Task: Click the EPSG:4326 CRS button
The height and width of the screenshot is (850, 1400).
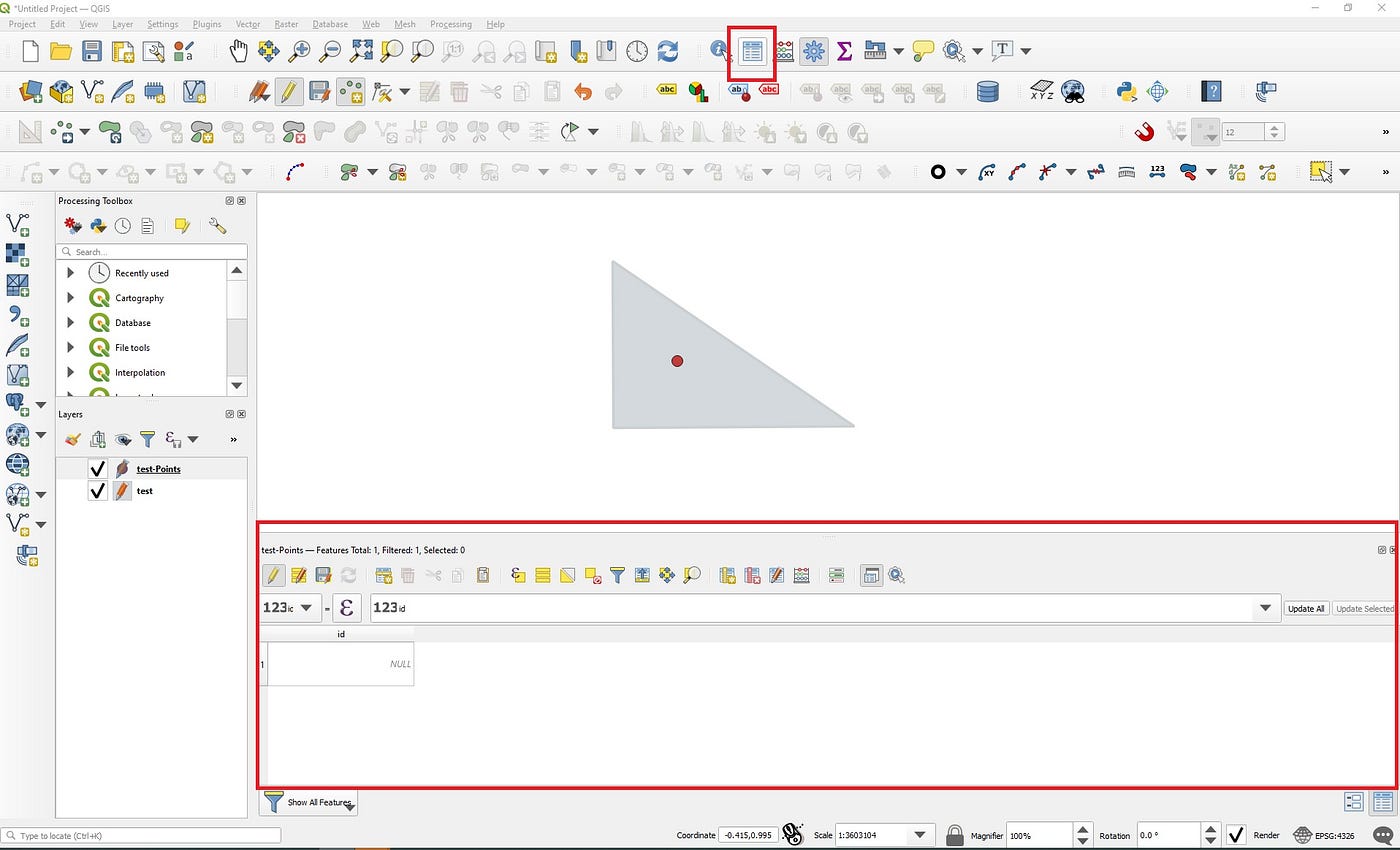Action: coord(1325,835)
